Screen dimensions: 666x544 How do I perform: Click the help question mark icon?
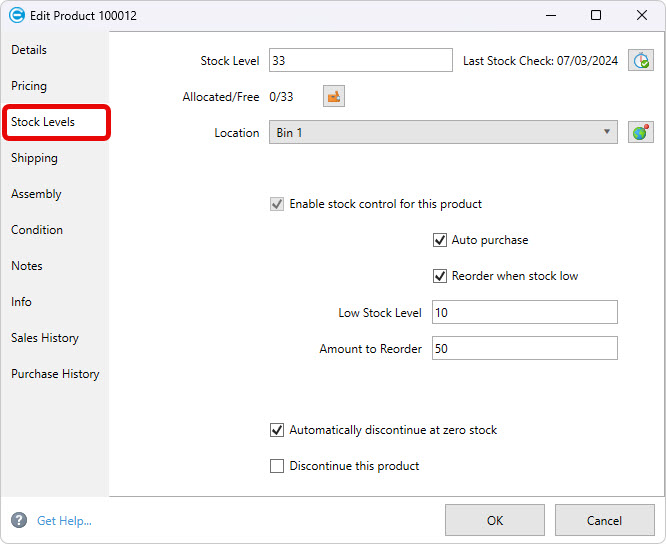(x=18, y=520)
